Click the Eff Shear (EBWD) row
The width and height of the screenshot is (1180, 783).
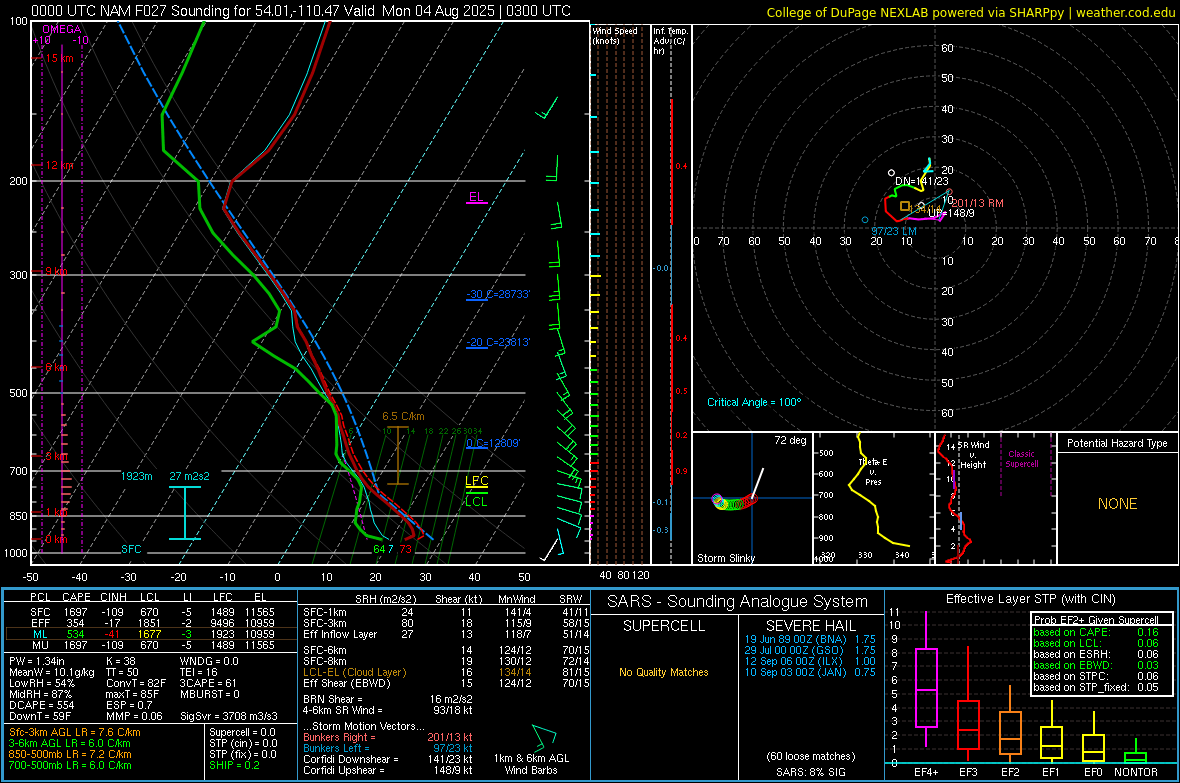(x=446, y=683)
